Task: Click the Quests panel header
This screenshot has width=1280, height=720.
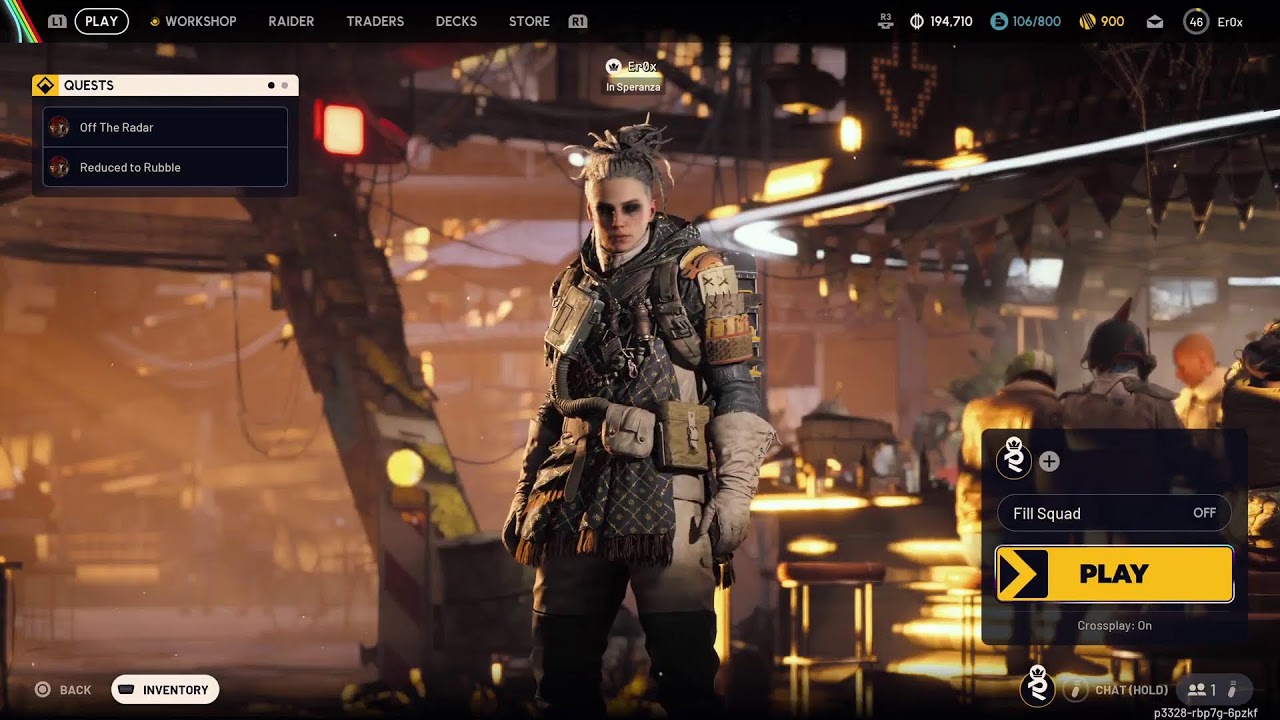Action: point(165,85)
